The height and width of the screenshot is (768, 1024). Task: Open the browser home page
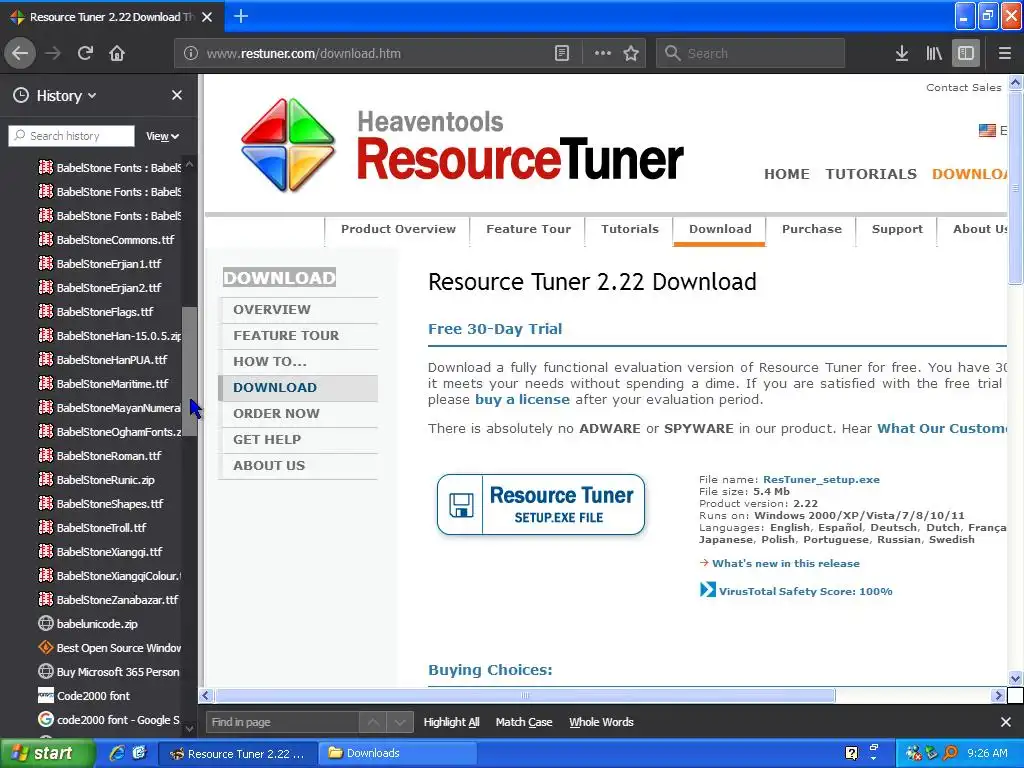[117, 53]
